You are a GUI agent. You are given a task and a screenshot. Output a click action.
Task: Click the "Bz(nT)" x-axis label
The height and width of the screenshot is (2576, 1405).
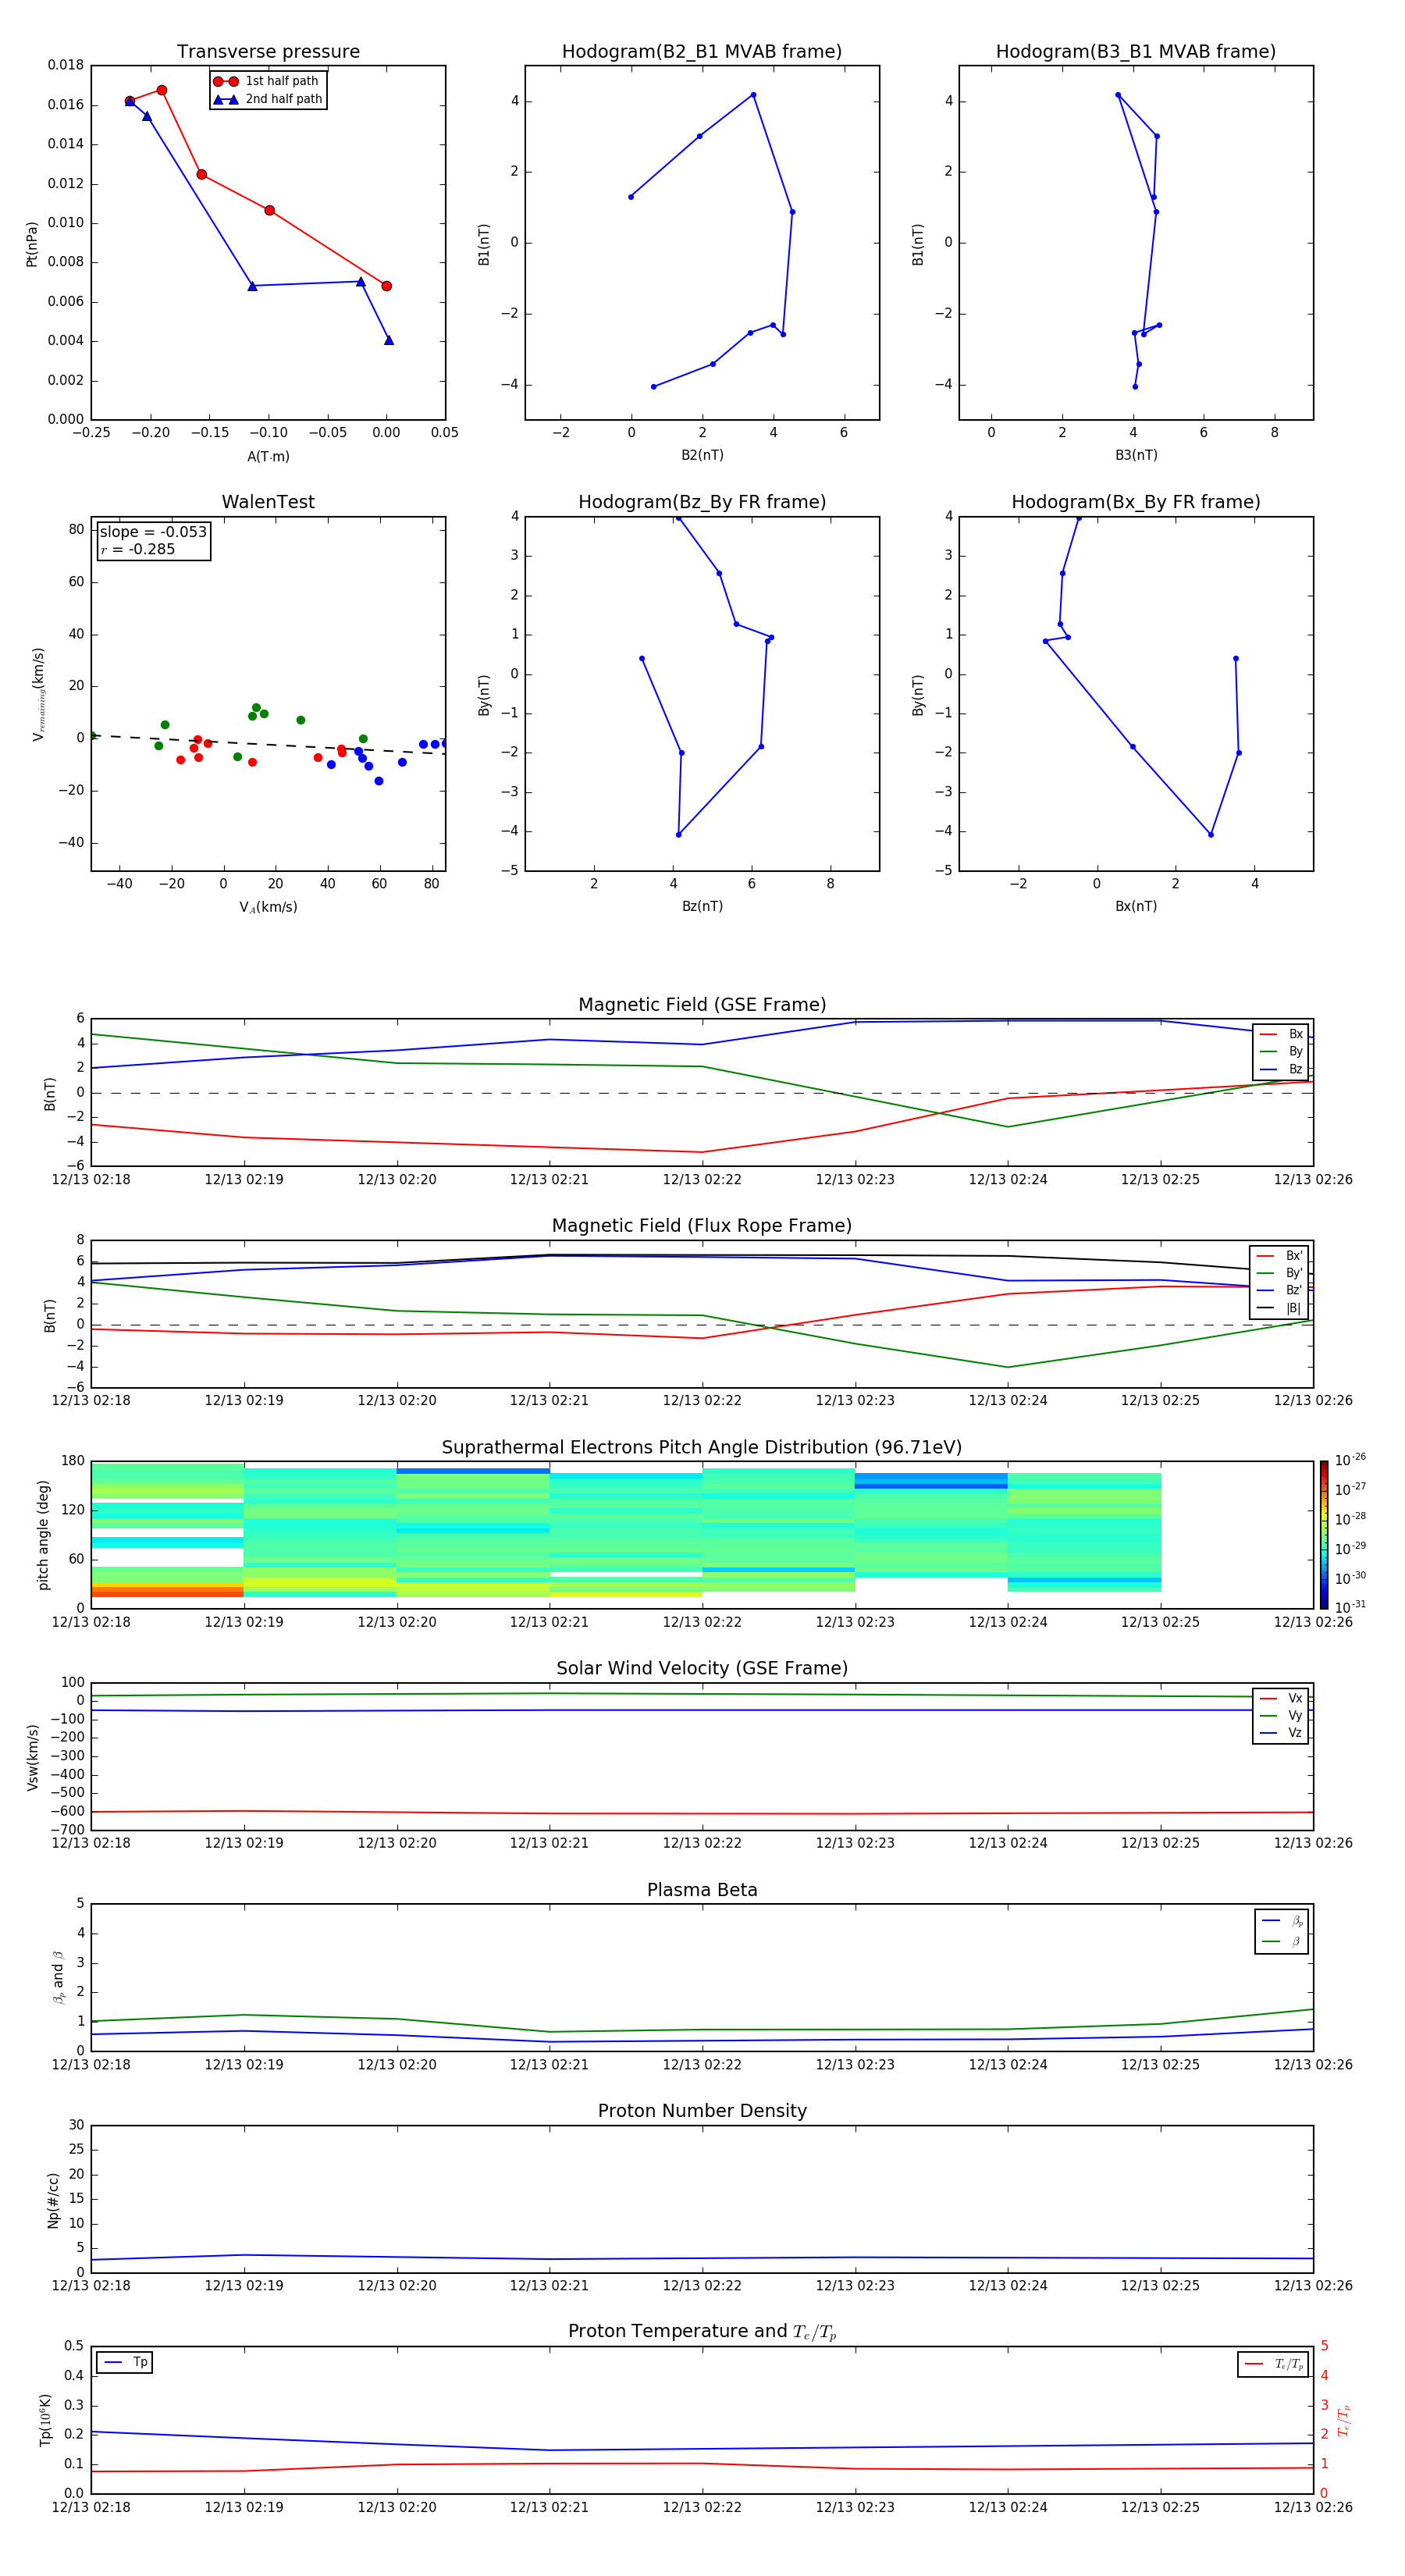702,906
